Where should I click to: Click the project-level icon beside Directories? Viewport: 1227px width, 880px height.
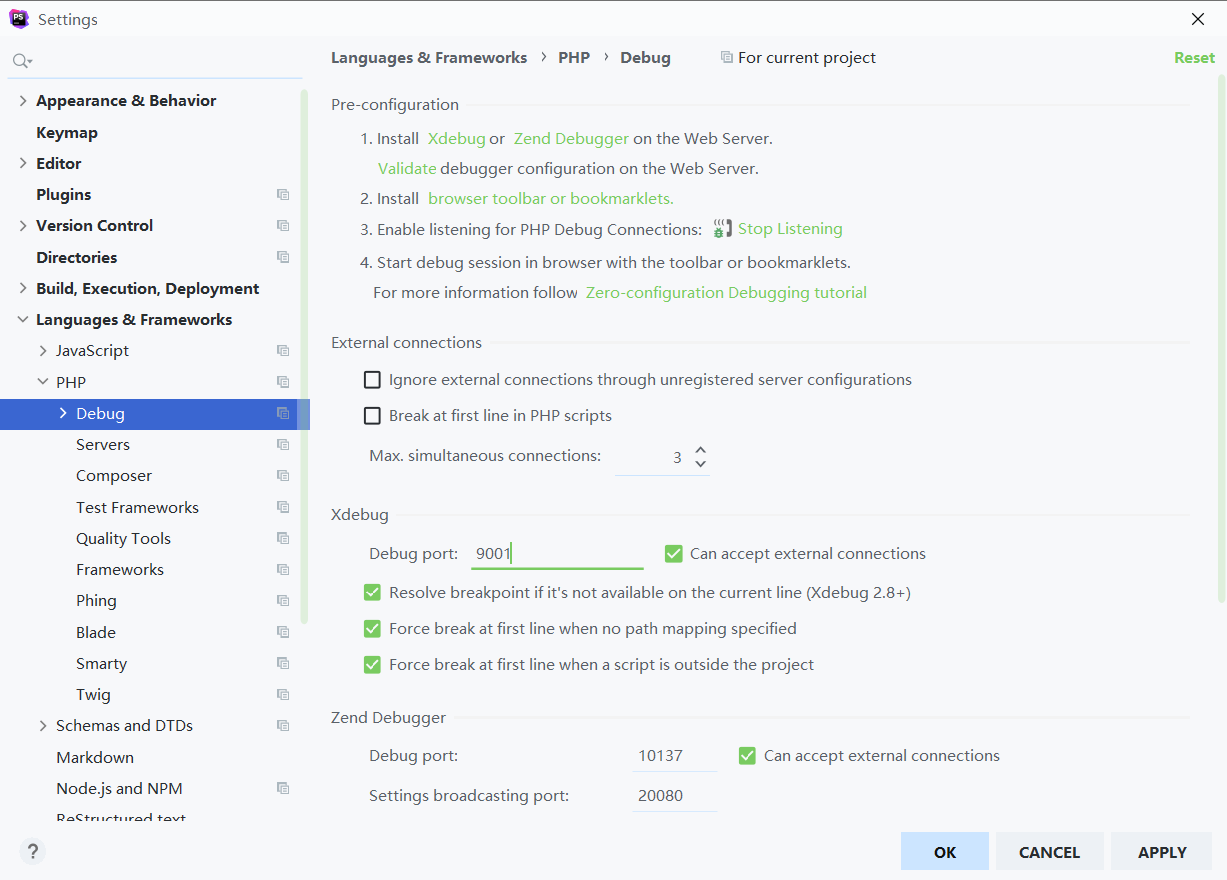[x=283, y=257]
